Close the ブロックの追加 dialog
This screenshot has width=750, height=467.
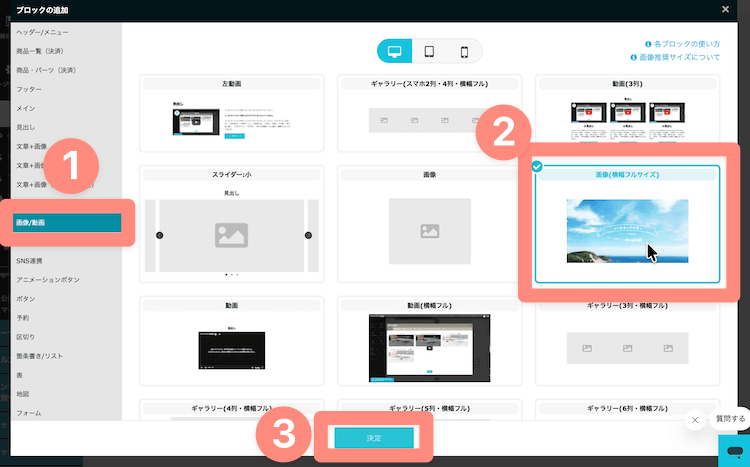[x=725, y=9]
